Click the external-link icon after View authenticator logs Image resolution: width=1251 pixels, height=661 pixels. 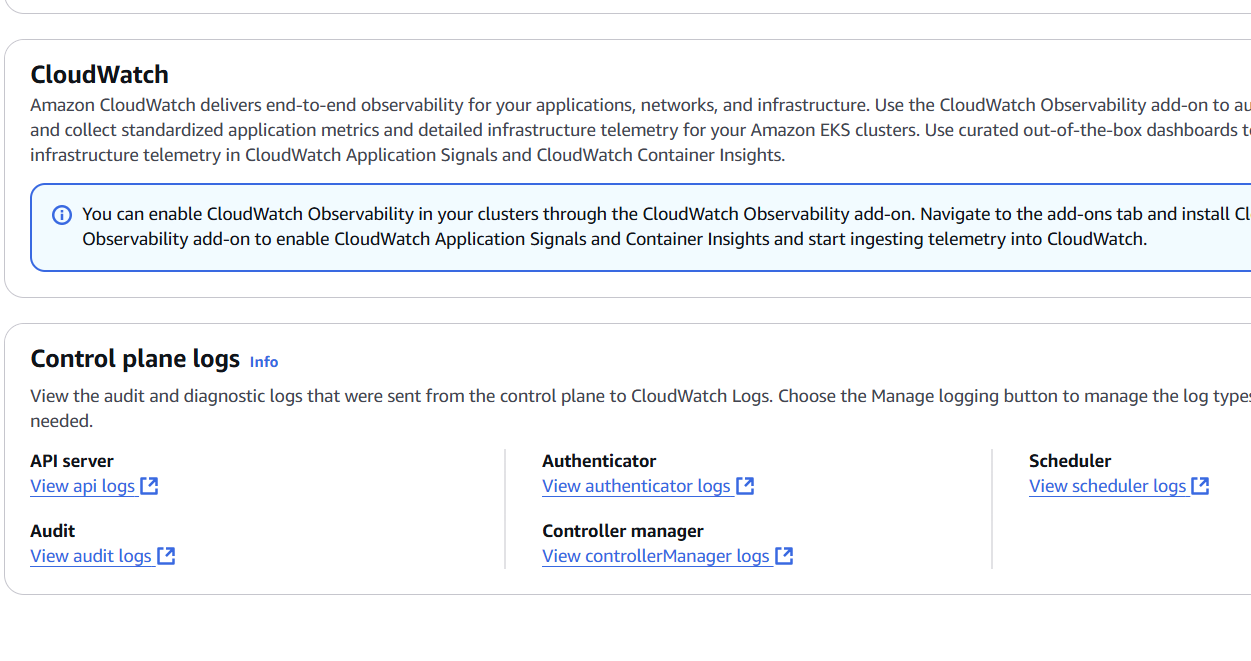[745, 486]
